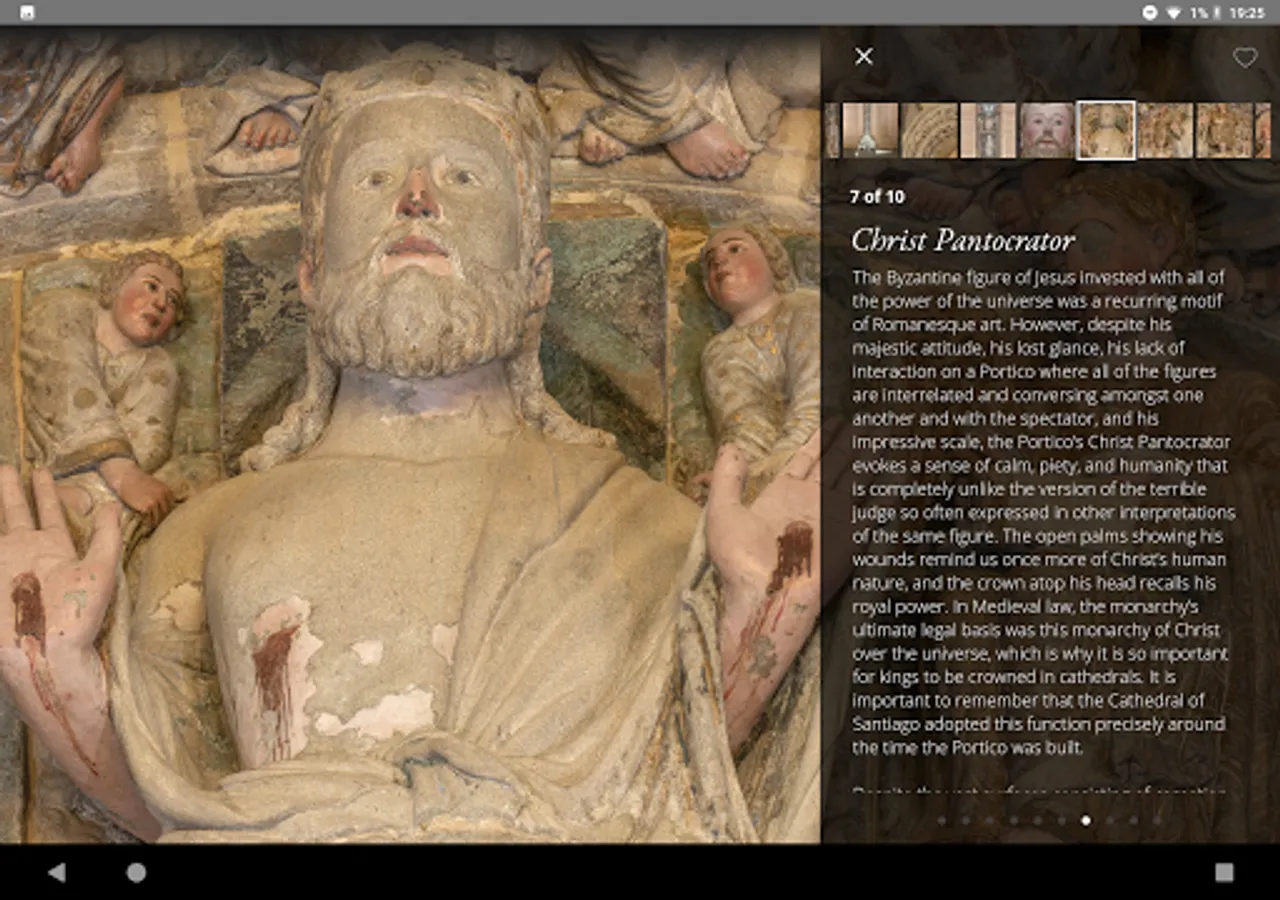Go to the ninth page indicator dot
This screenshot has height=900, width=1280.
point(1134,820)
